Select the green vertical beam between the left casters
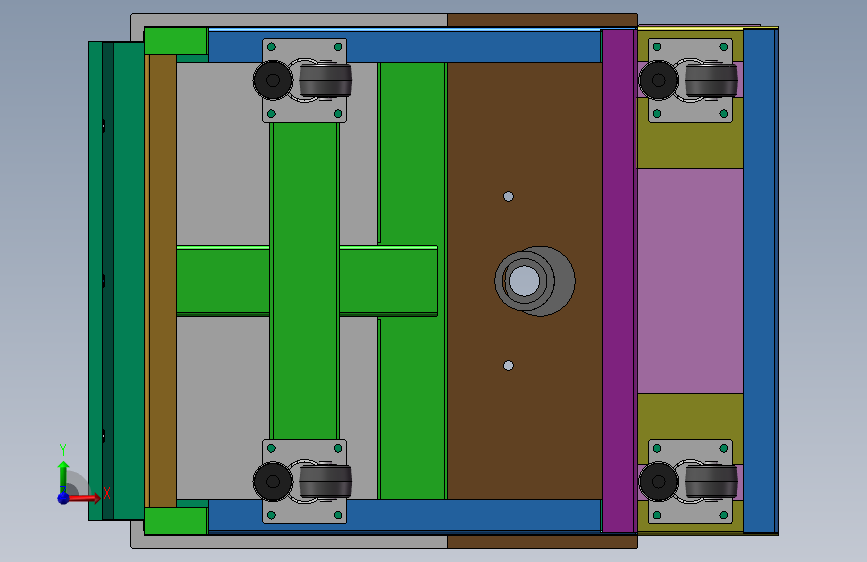867x562 pixels. [305, 281]
